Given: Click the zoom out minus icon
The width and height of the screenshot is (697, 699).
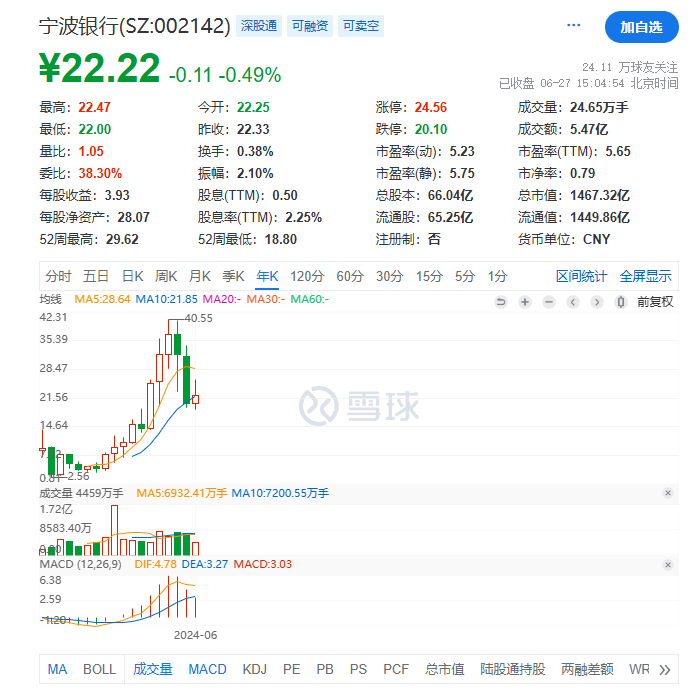Looking at the screenshot, I should point(549,302).
